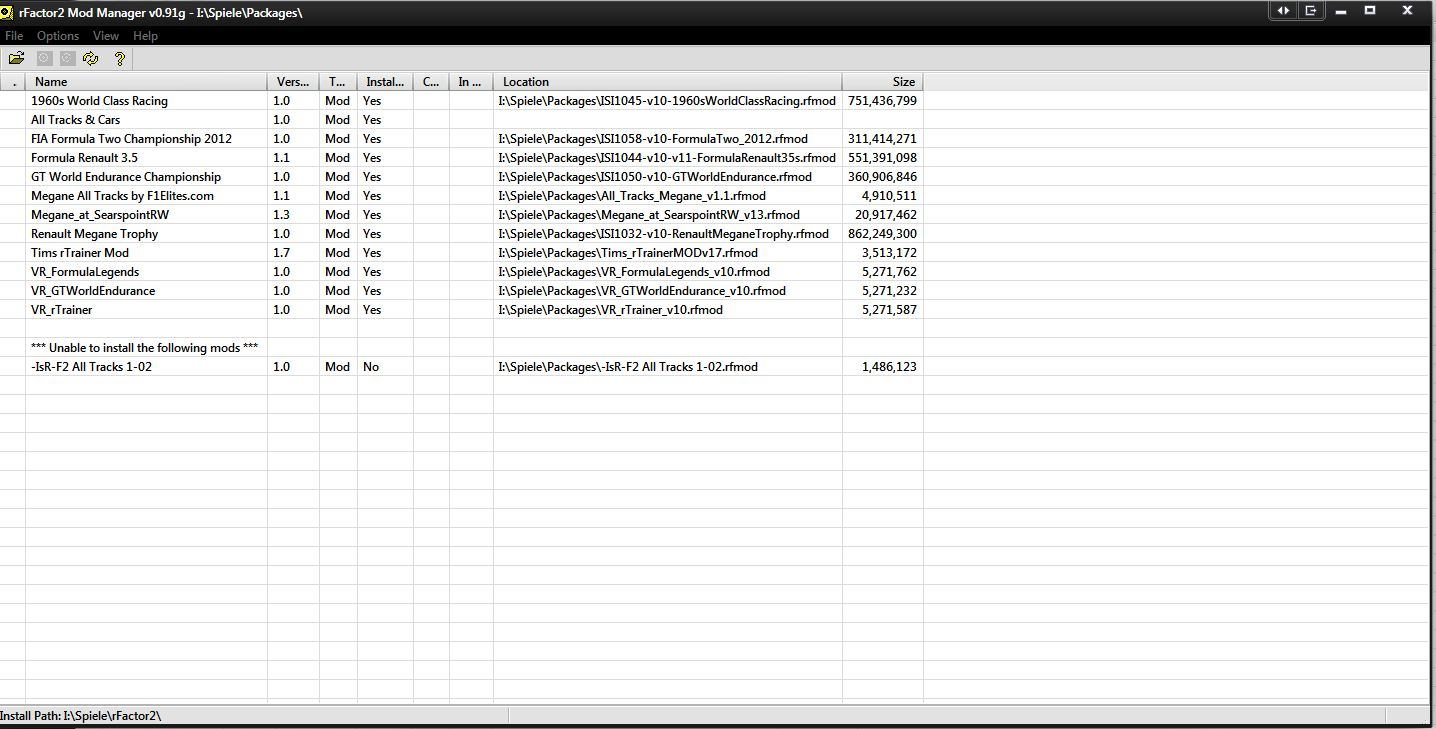Click the version 1.7 cell
This screenshot has height=729, width=1436.
pos(282,253)
